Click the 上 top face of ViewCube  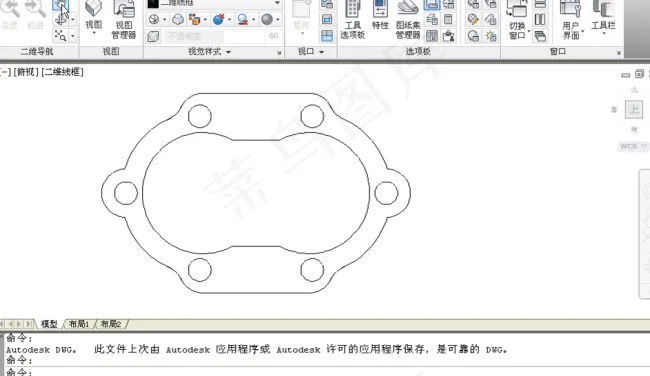(634, 110)
